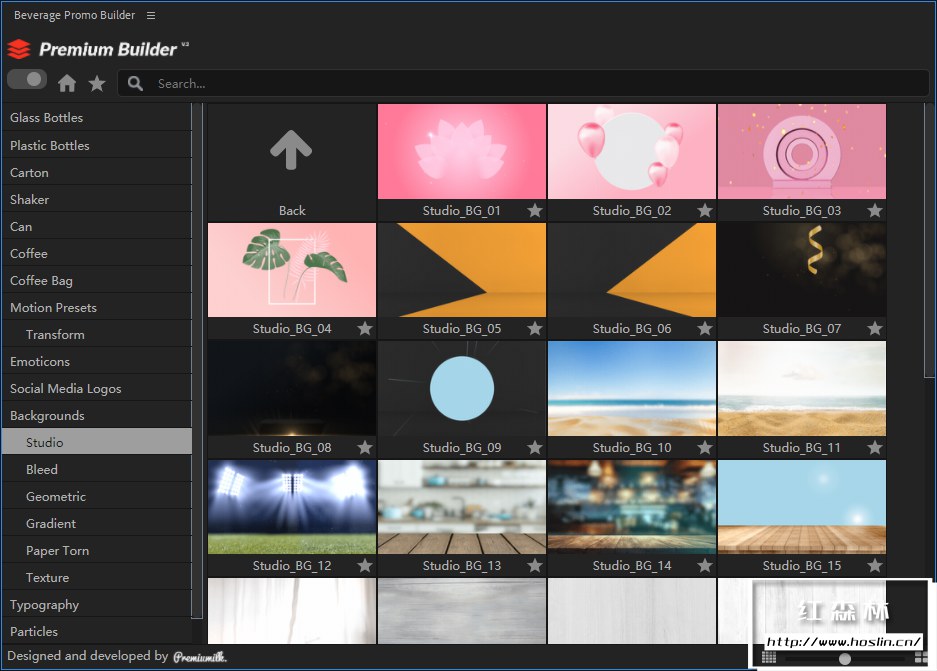937x671 pixels.
Task: Open the Shaker category
Action: tap(97, 199)
